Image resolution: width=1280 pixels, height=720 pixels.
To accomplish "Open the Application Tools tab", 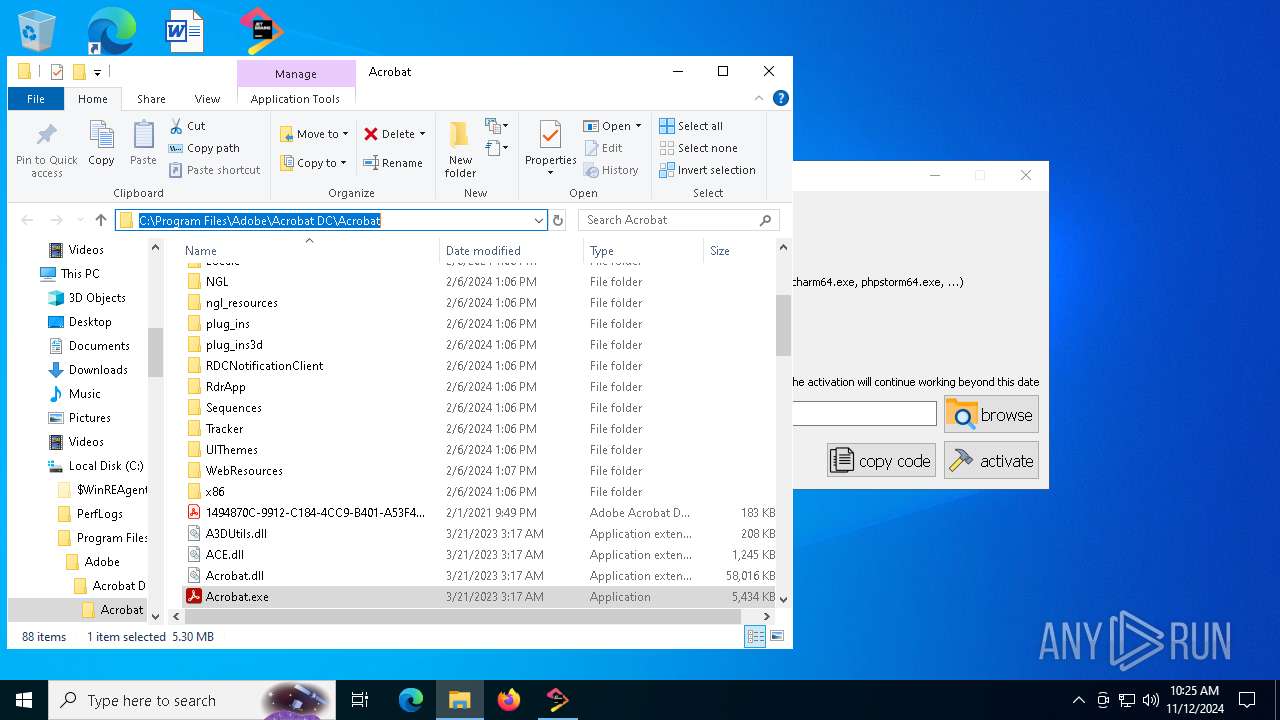I will [x=295, y=99].
